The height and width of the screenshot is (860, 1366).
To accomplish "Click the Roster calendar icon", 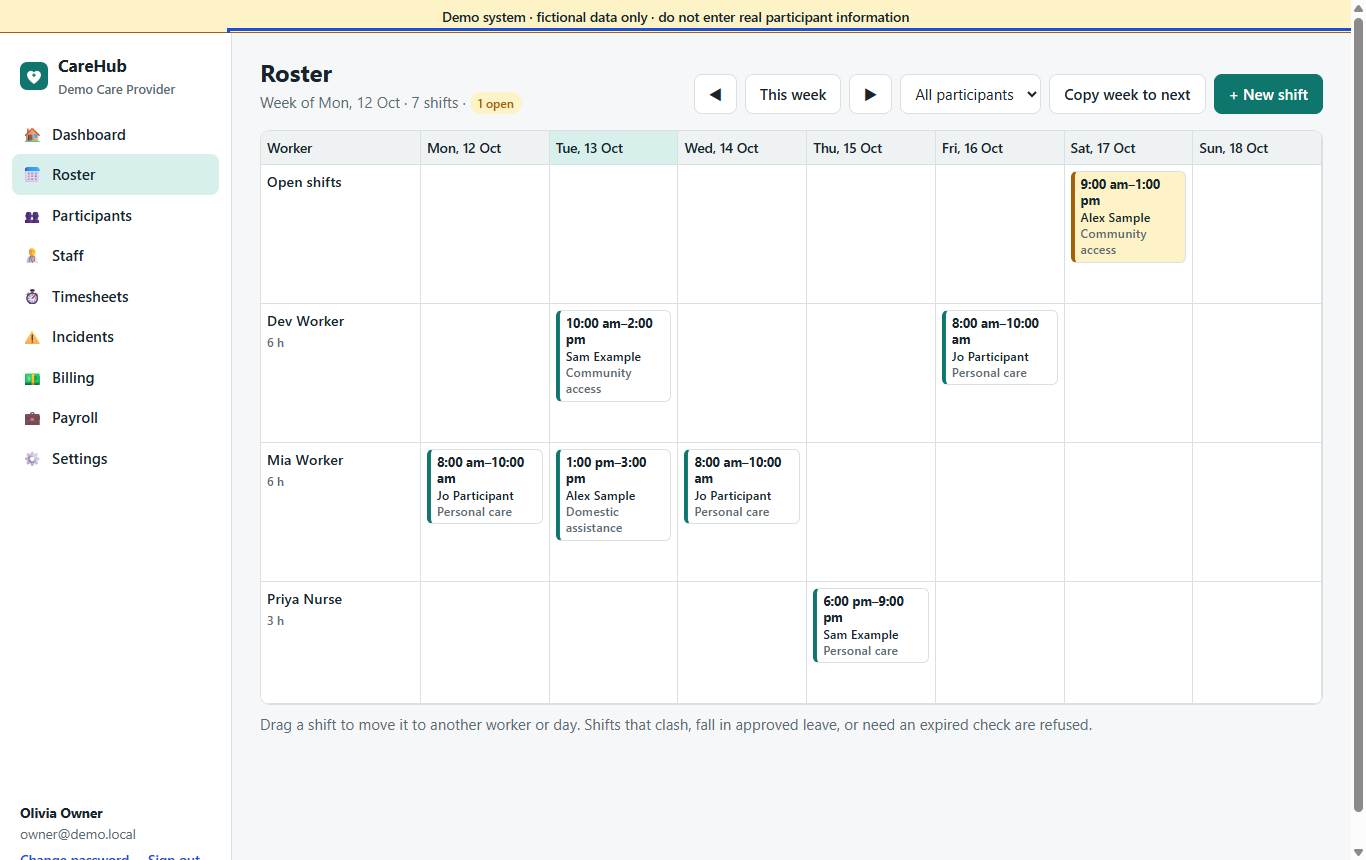I will (x=32, y=175).
